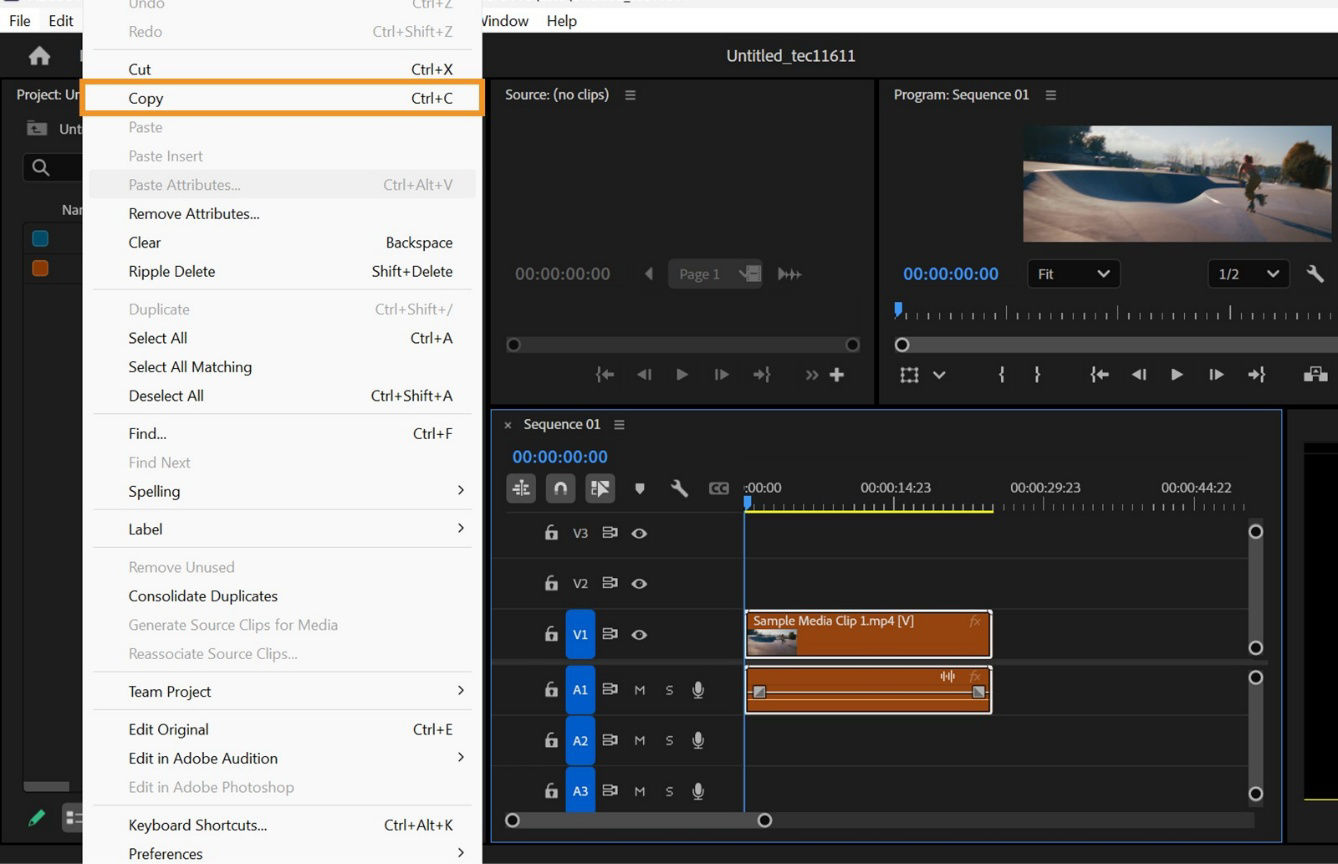Open the Fit zoom dropdown in Program monitor

pos(1073,273)
